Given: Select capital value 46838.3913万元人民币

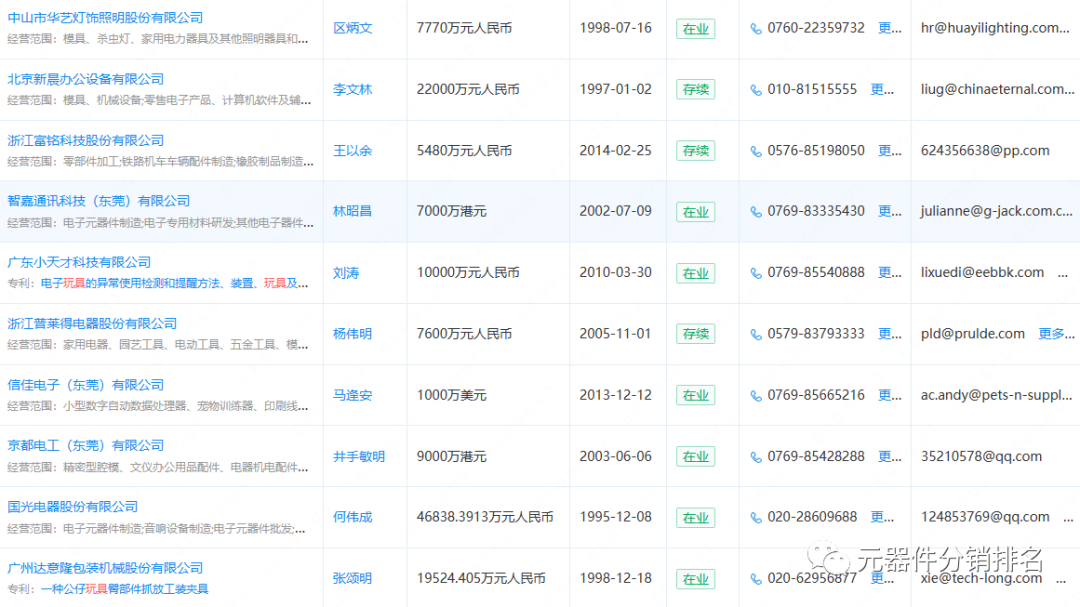Looking at the screenshot, I should click(485, 517).
